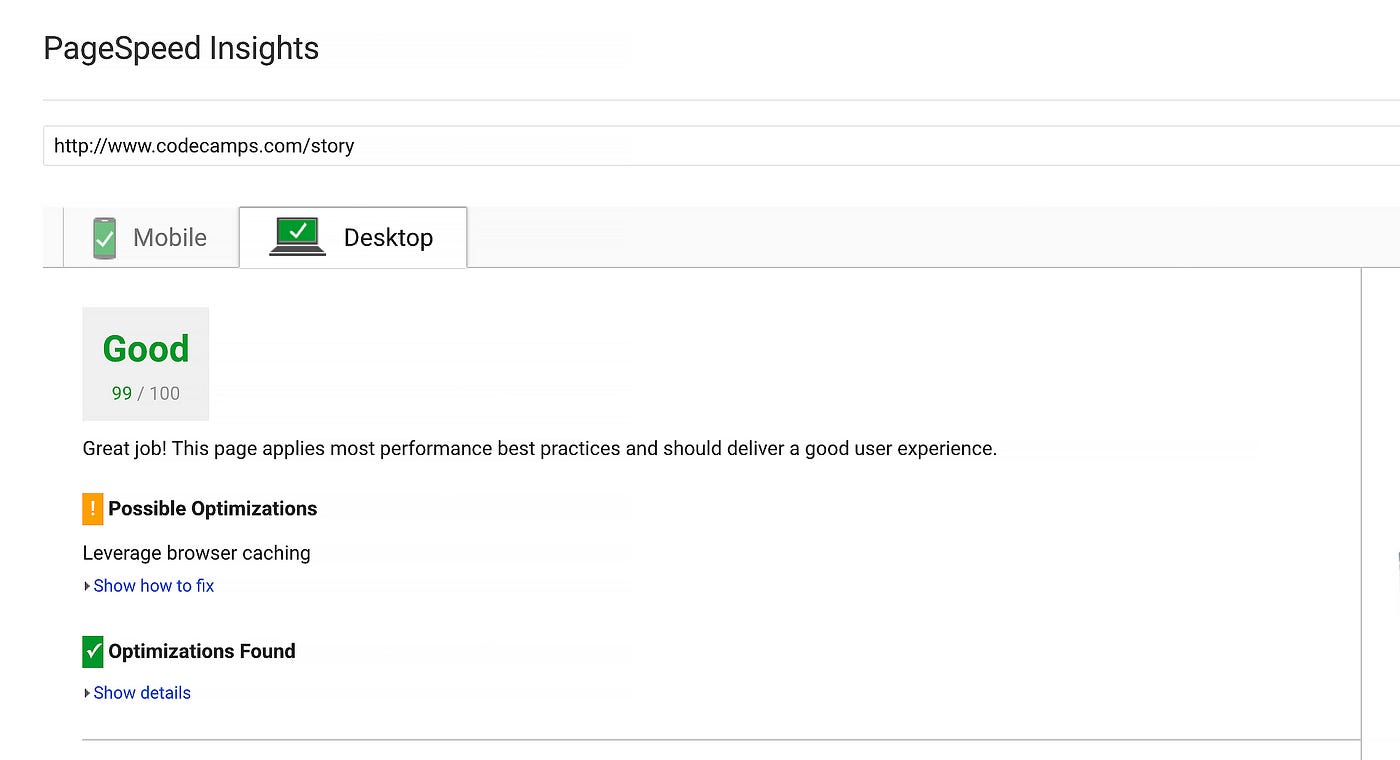Screen dimensions: 1400x760
Task: Open the Show details link
Action: click(x=141, y=692)
